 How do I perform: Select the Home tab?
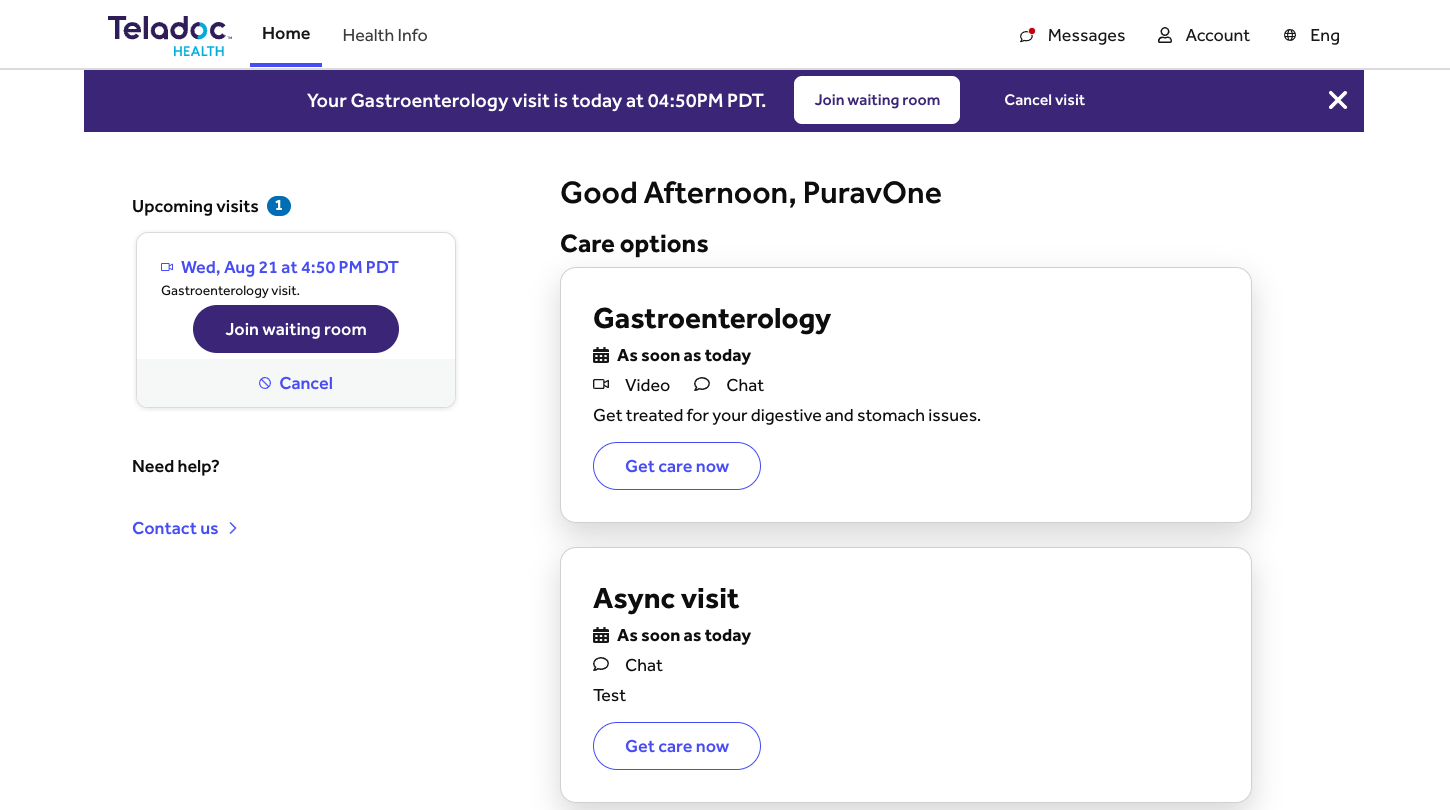286,34
